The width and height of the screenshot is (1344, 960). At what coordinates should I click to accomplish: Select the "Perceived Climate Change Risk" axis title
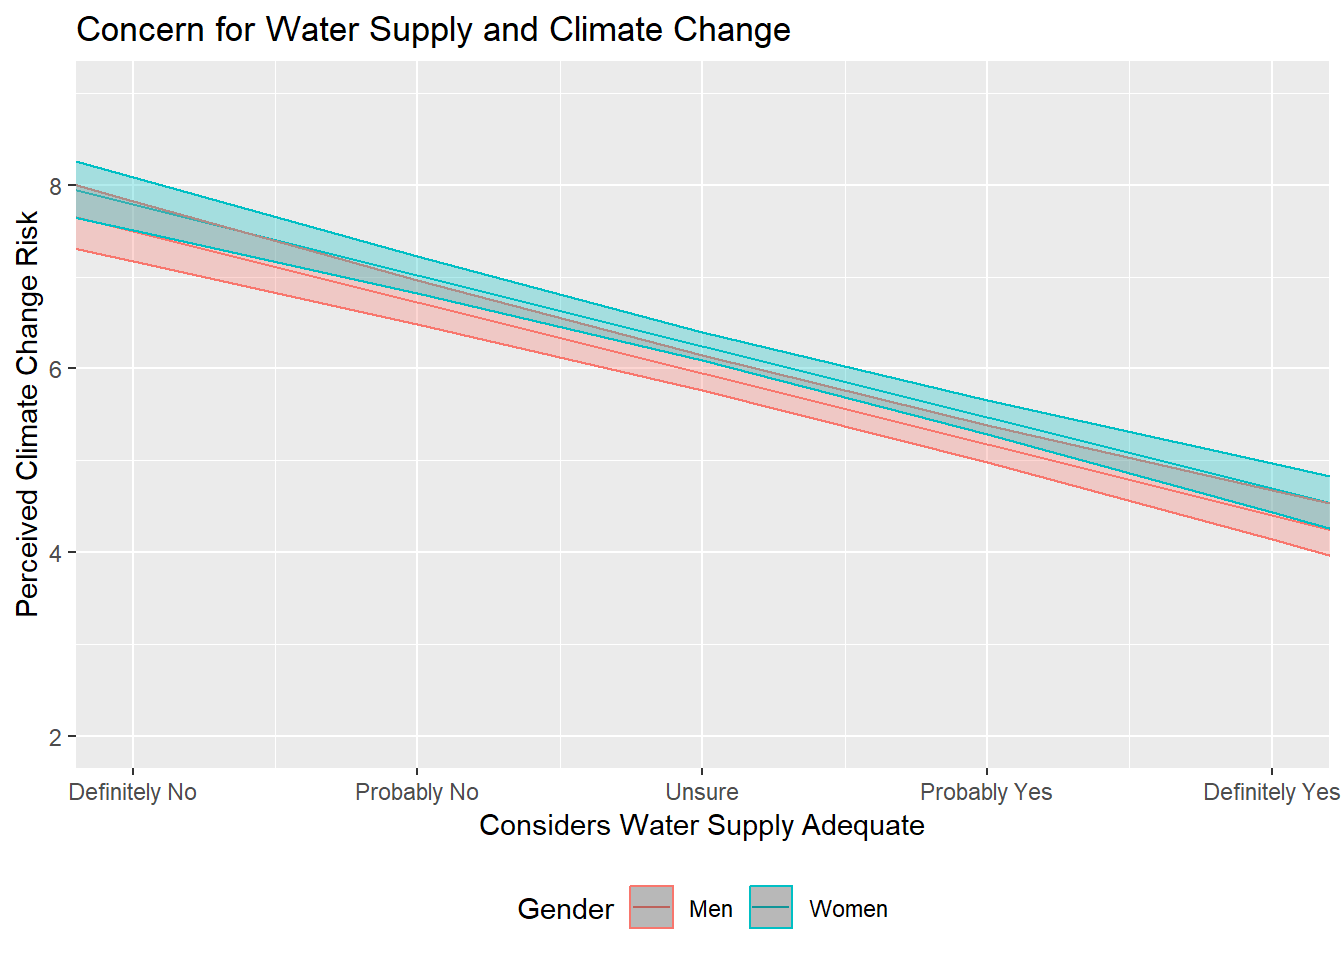tap(27, 413)
